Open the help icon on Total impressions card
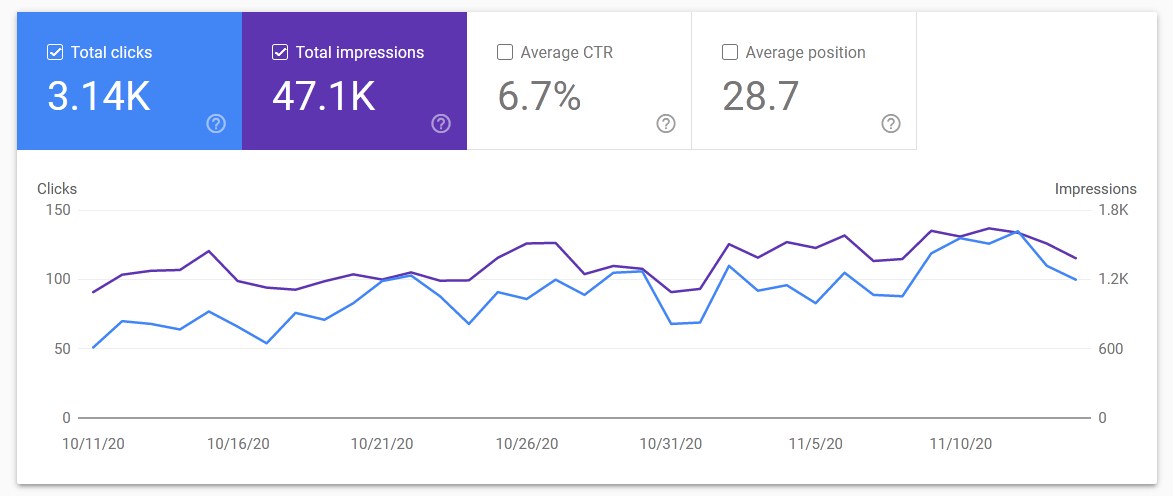This screenshot has width=1173, height=496. (441, 124)
